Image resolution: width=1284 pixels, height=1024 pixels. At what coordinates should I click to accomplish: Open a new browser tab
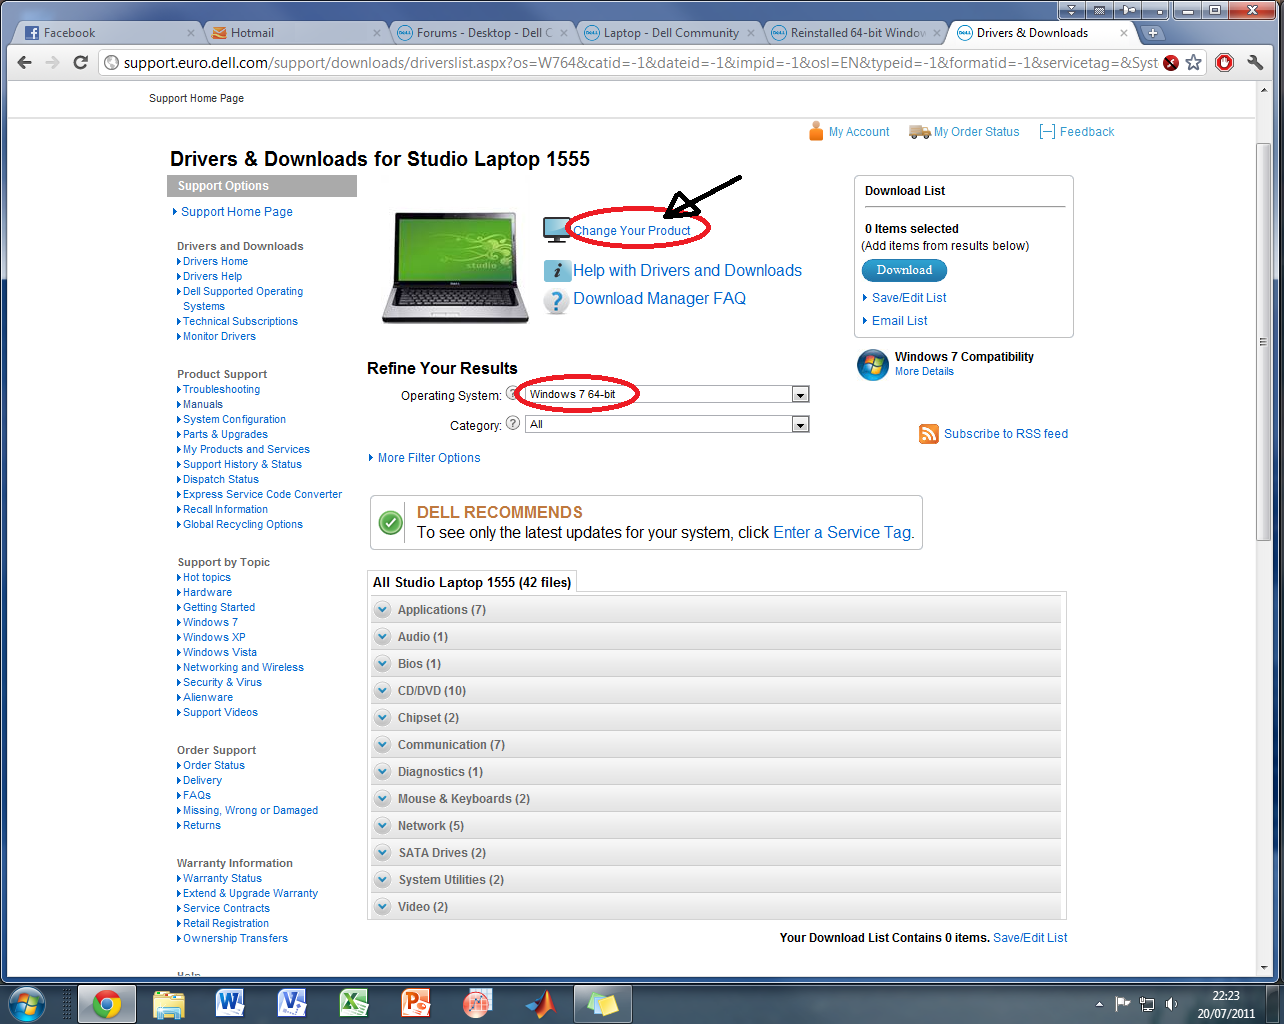click(1152, 33)
